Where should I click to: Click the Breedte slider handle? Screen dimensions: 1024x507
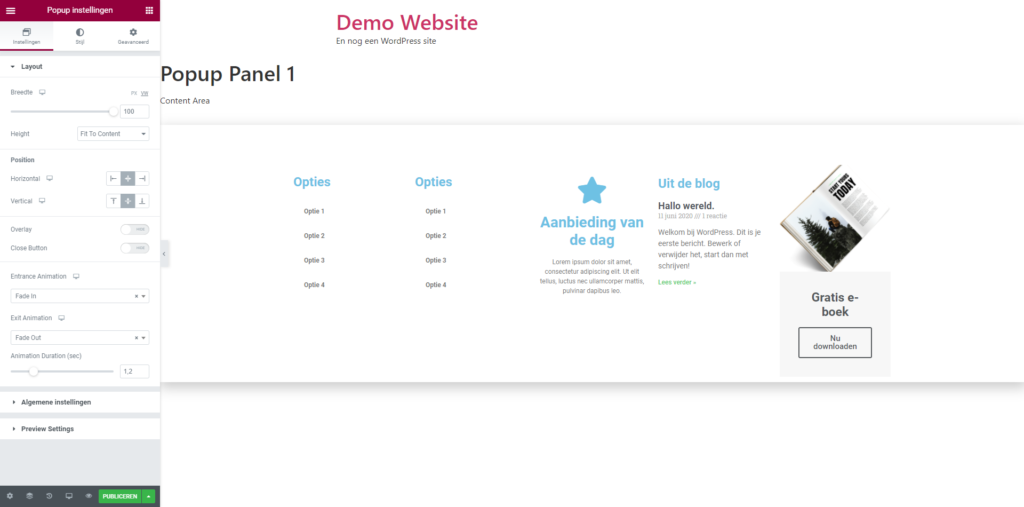pyautogui.click(x=114, y=112)
